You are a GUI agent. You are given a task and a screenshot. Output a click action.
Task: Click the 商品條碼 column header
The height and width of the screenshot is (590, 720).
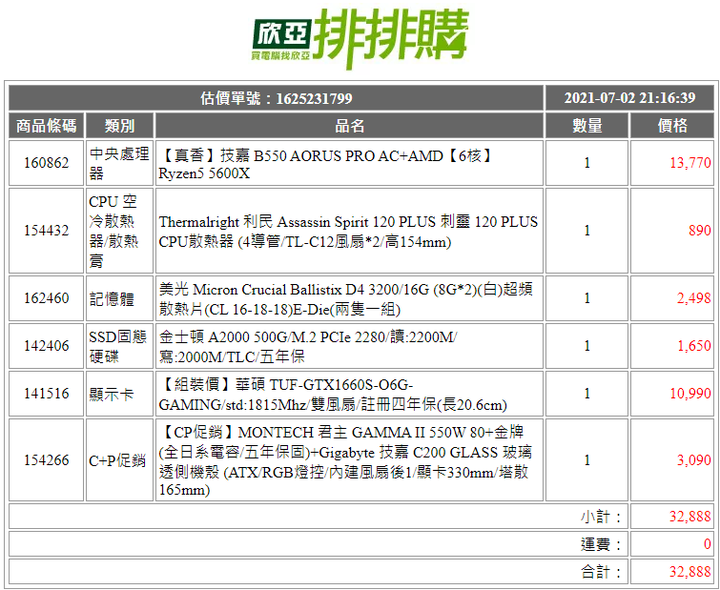[46, 125]
